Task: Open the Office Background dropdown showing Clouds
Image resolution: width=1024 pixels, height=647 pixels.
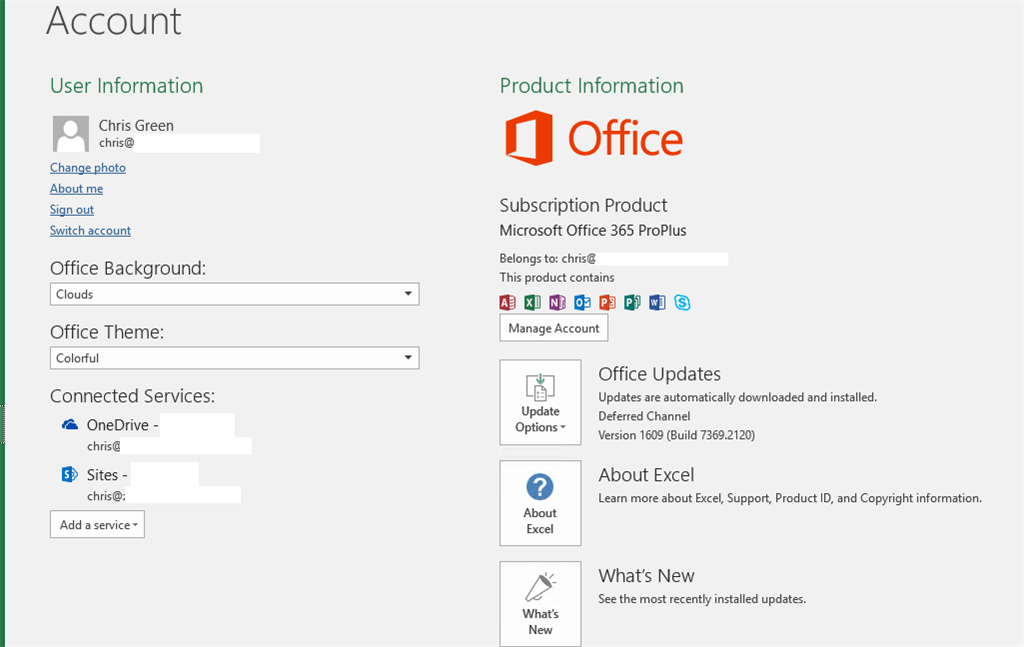Action: point(234,294)
